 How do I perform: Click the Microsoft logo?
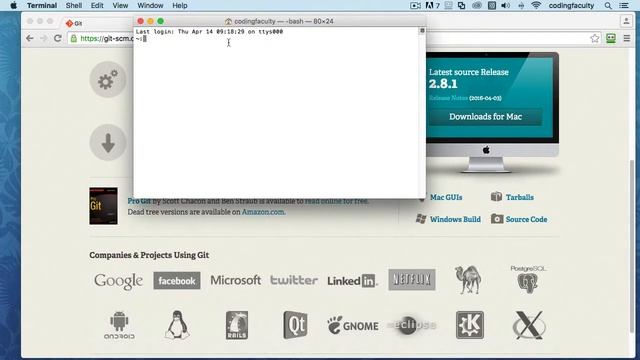tap(236, 280)
